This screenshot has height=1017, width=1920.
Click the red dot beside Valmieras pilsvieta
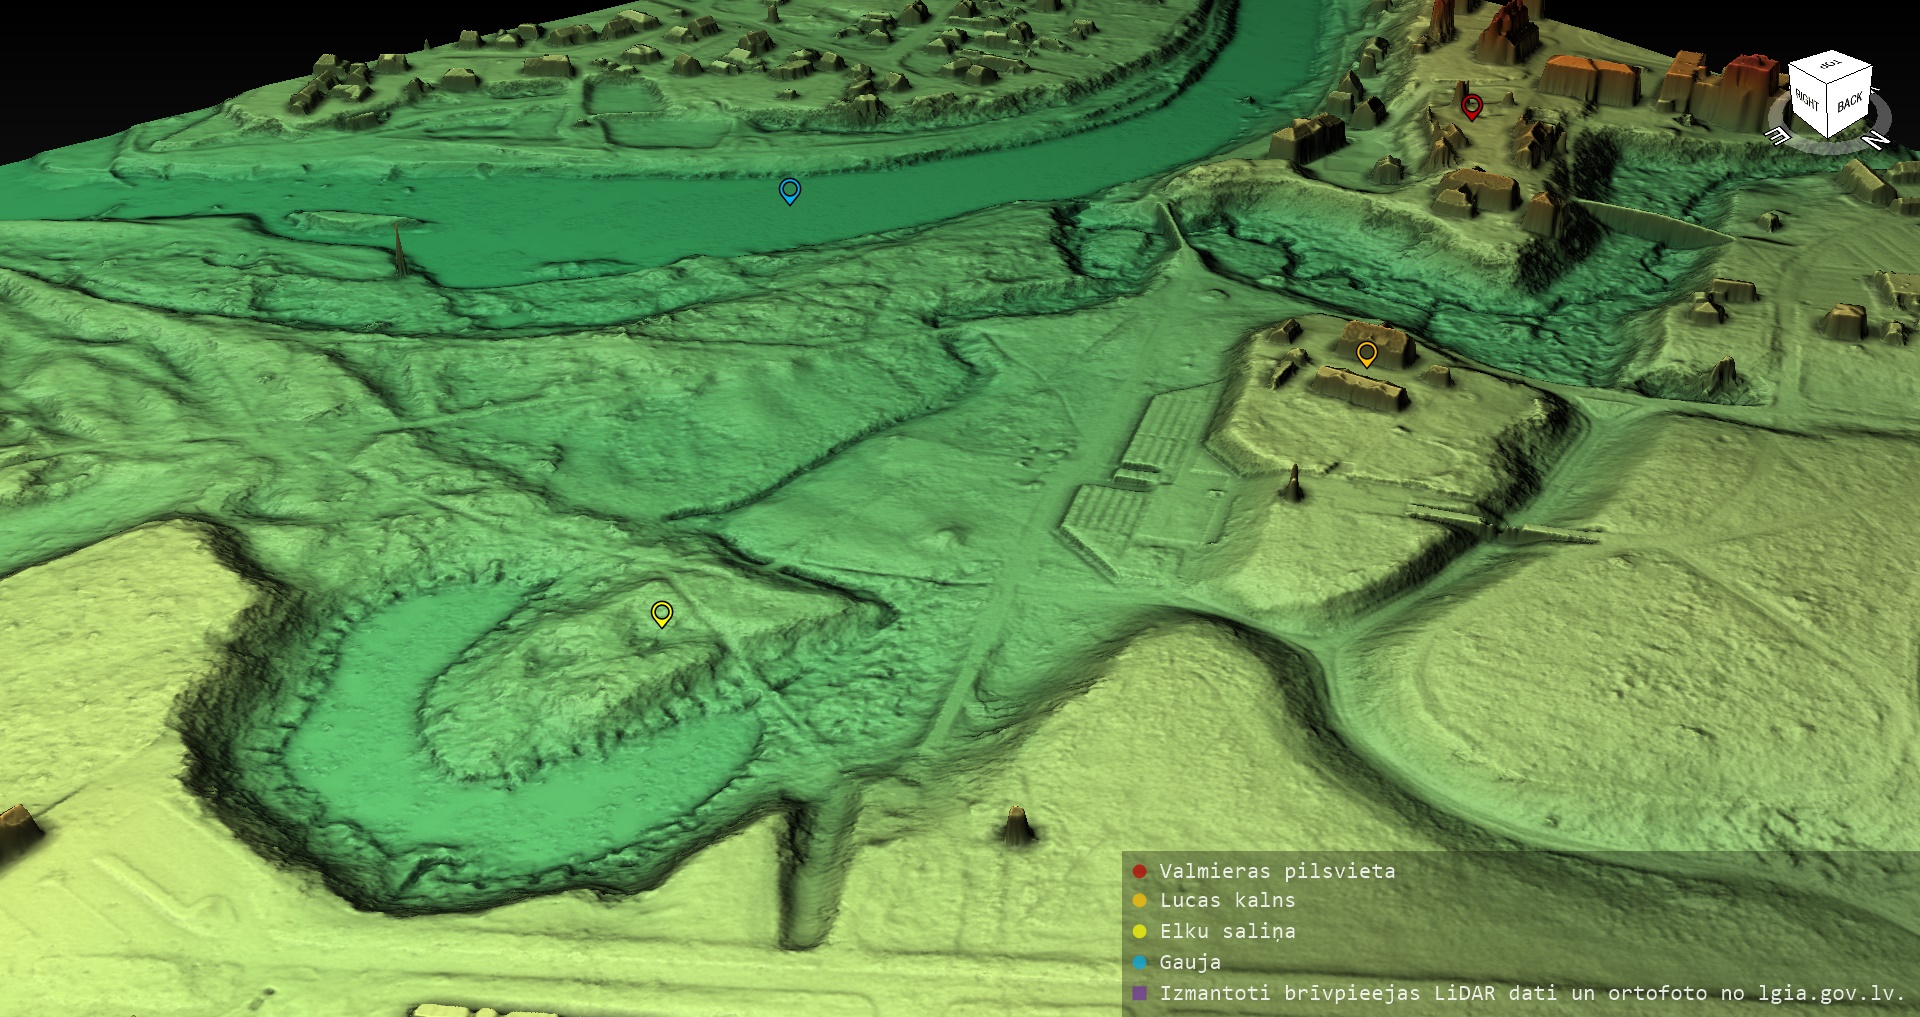[x=1139, y=871]
